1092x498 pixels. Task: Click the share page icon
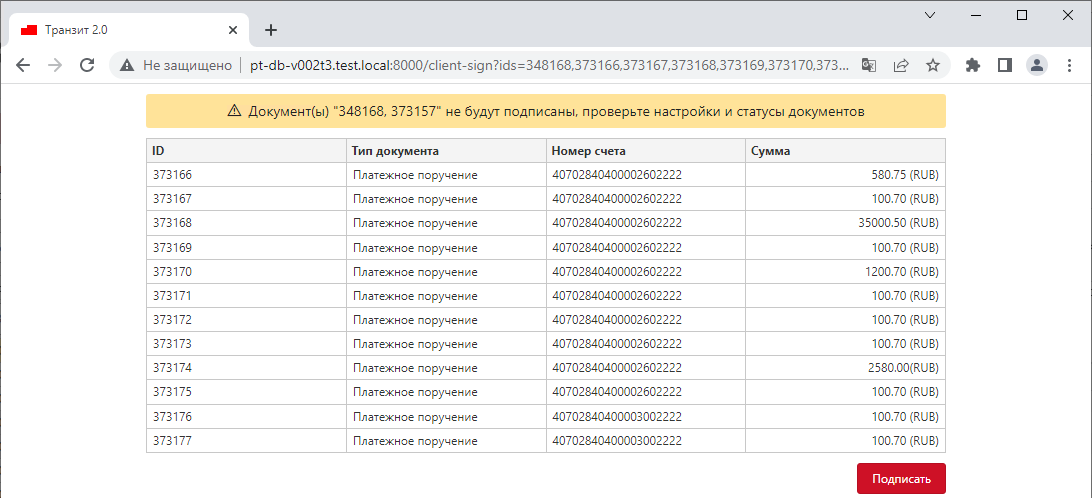[x=901, y=65]
